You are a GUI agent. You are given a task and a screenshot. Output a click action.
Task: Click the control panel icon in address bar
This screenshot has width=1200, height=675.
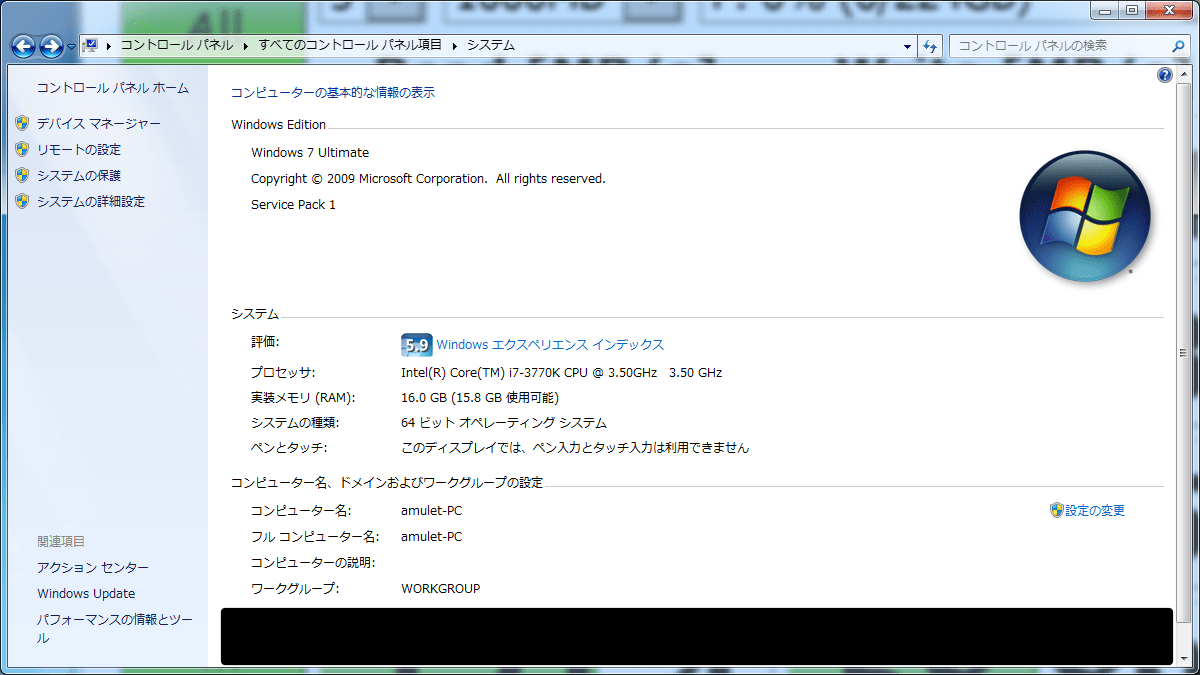click(90, 45)
